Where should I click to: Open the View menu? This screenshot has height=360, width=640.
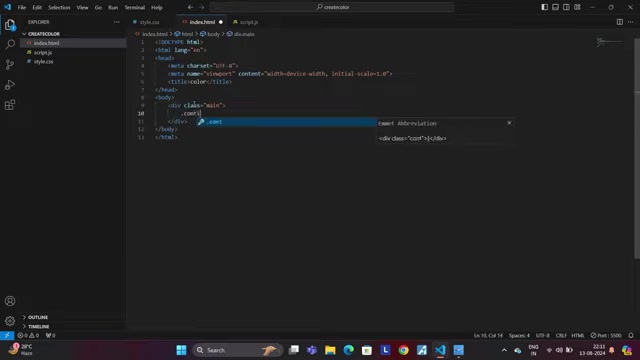[82, 7]
